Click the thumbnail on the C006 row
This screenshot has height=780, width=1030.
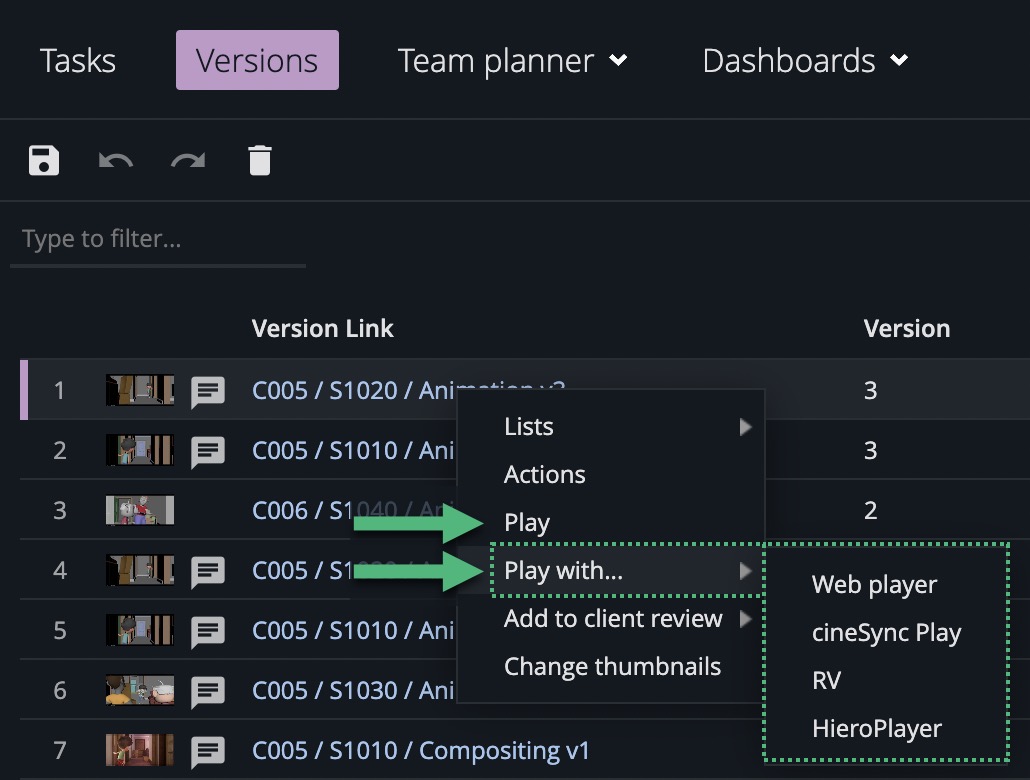tap(139, 511)
